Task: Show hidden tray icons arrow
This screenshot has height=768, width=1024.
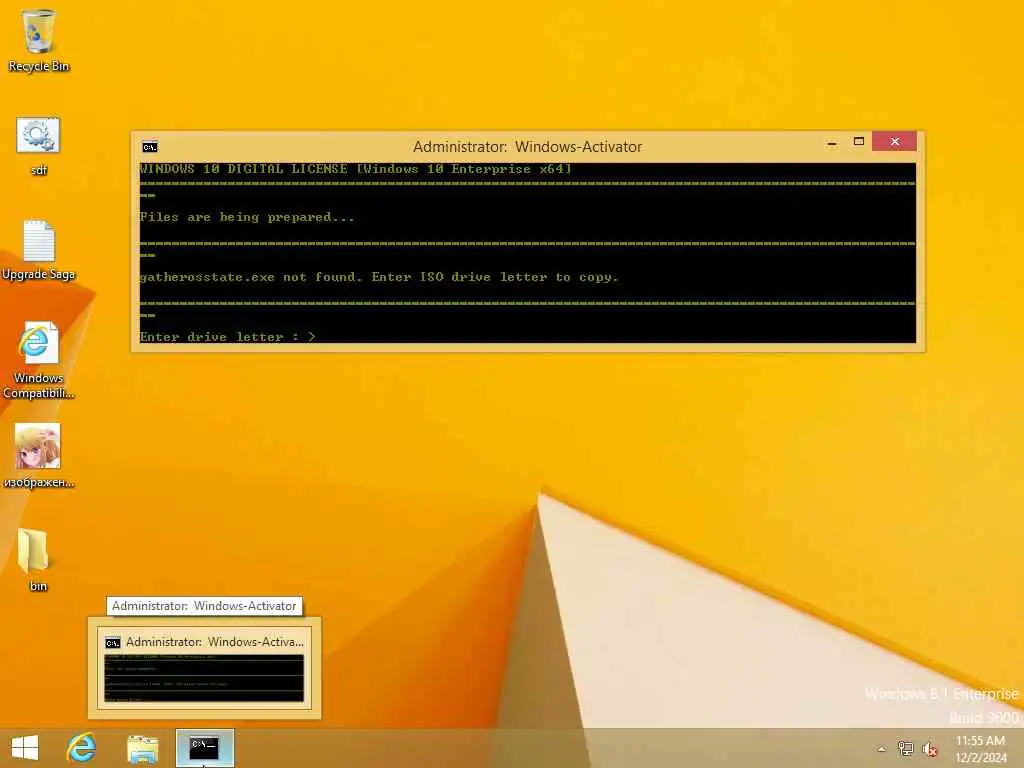Action: (881, 748)
